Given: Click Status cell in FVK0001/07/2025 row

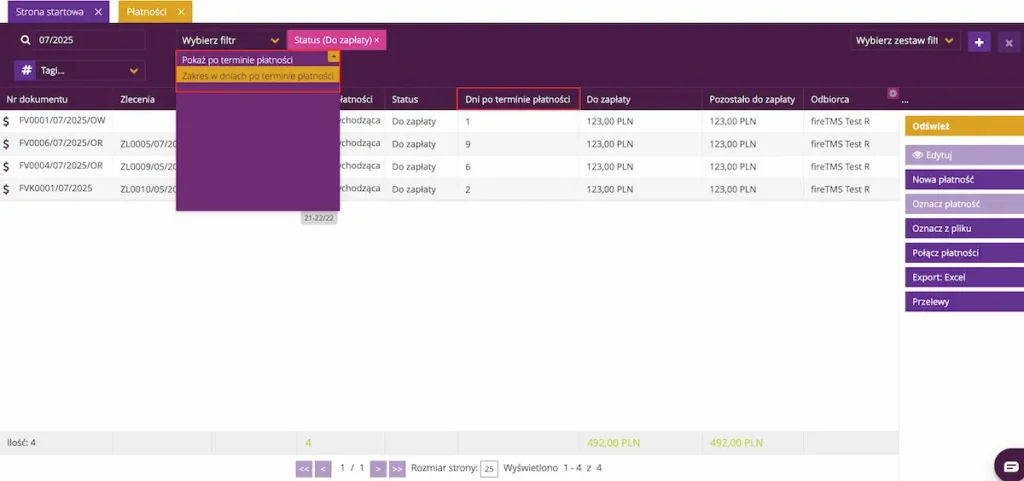Looking at the screenshot, I should [x=413, y=189].
